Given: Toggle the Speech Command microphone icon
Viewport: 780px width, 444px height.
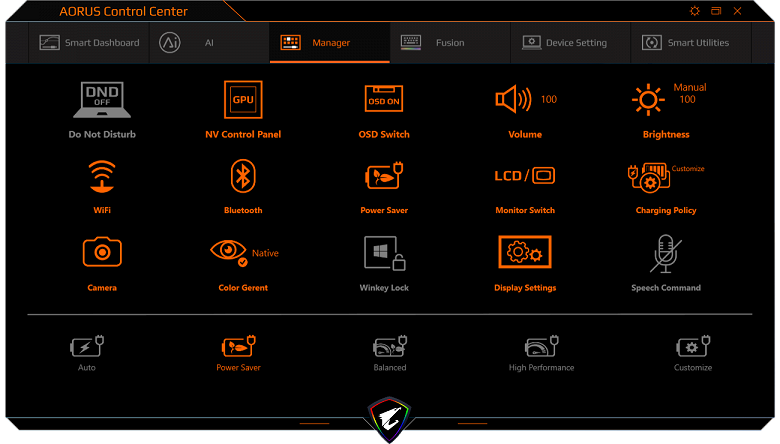Looking at the screenshot, I should [666, 254].
